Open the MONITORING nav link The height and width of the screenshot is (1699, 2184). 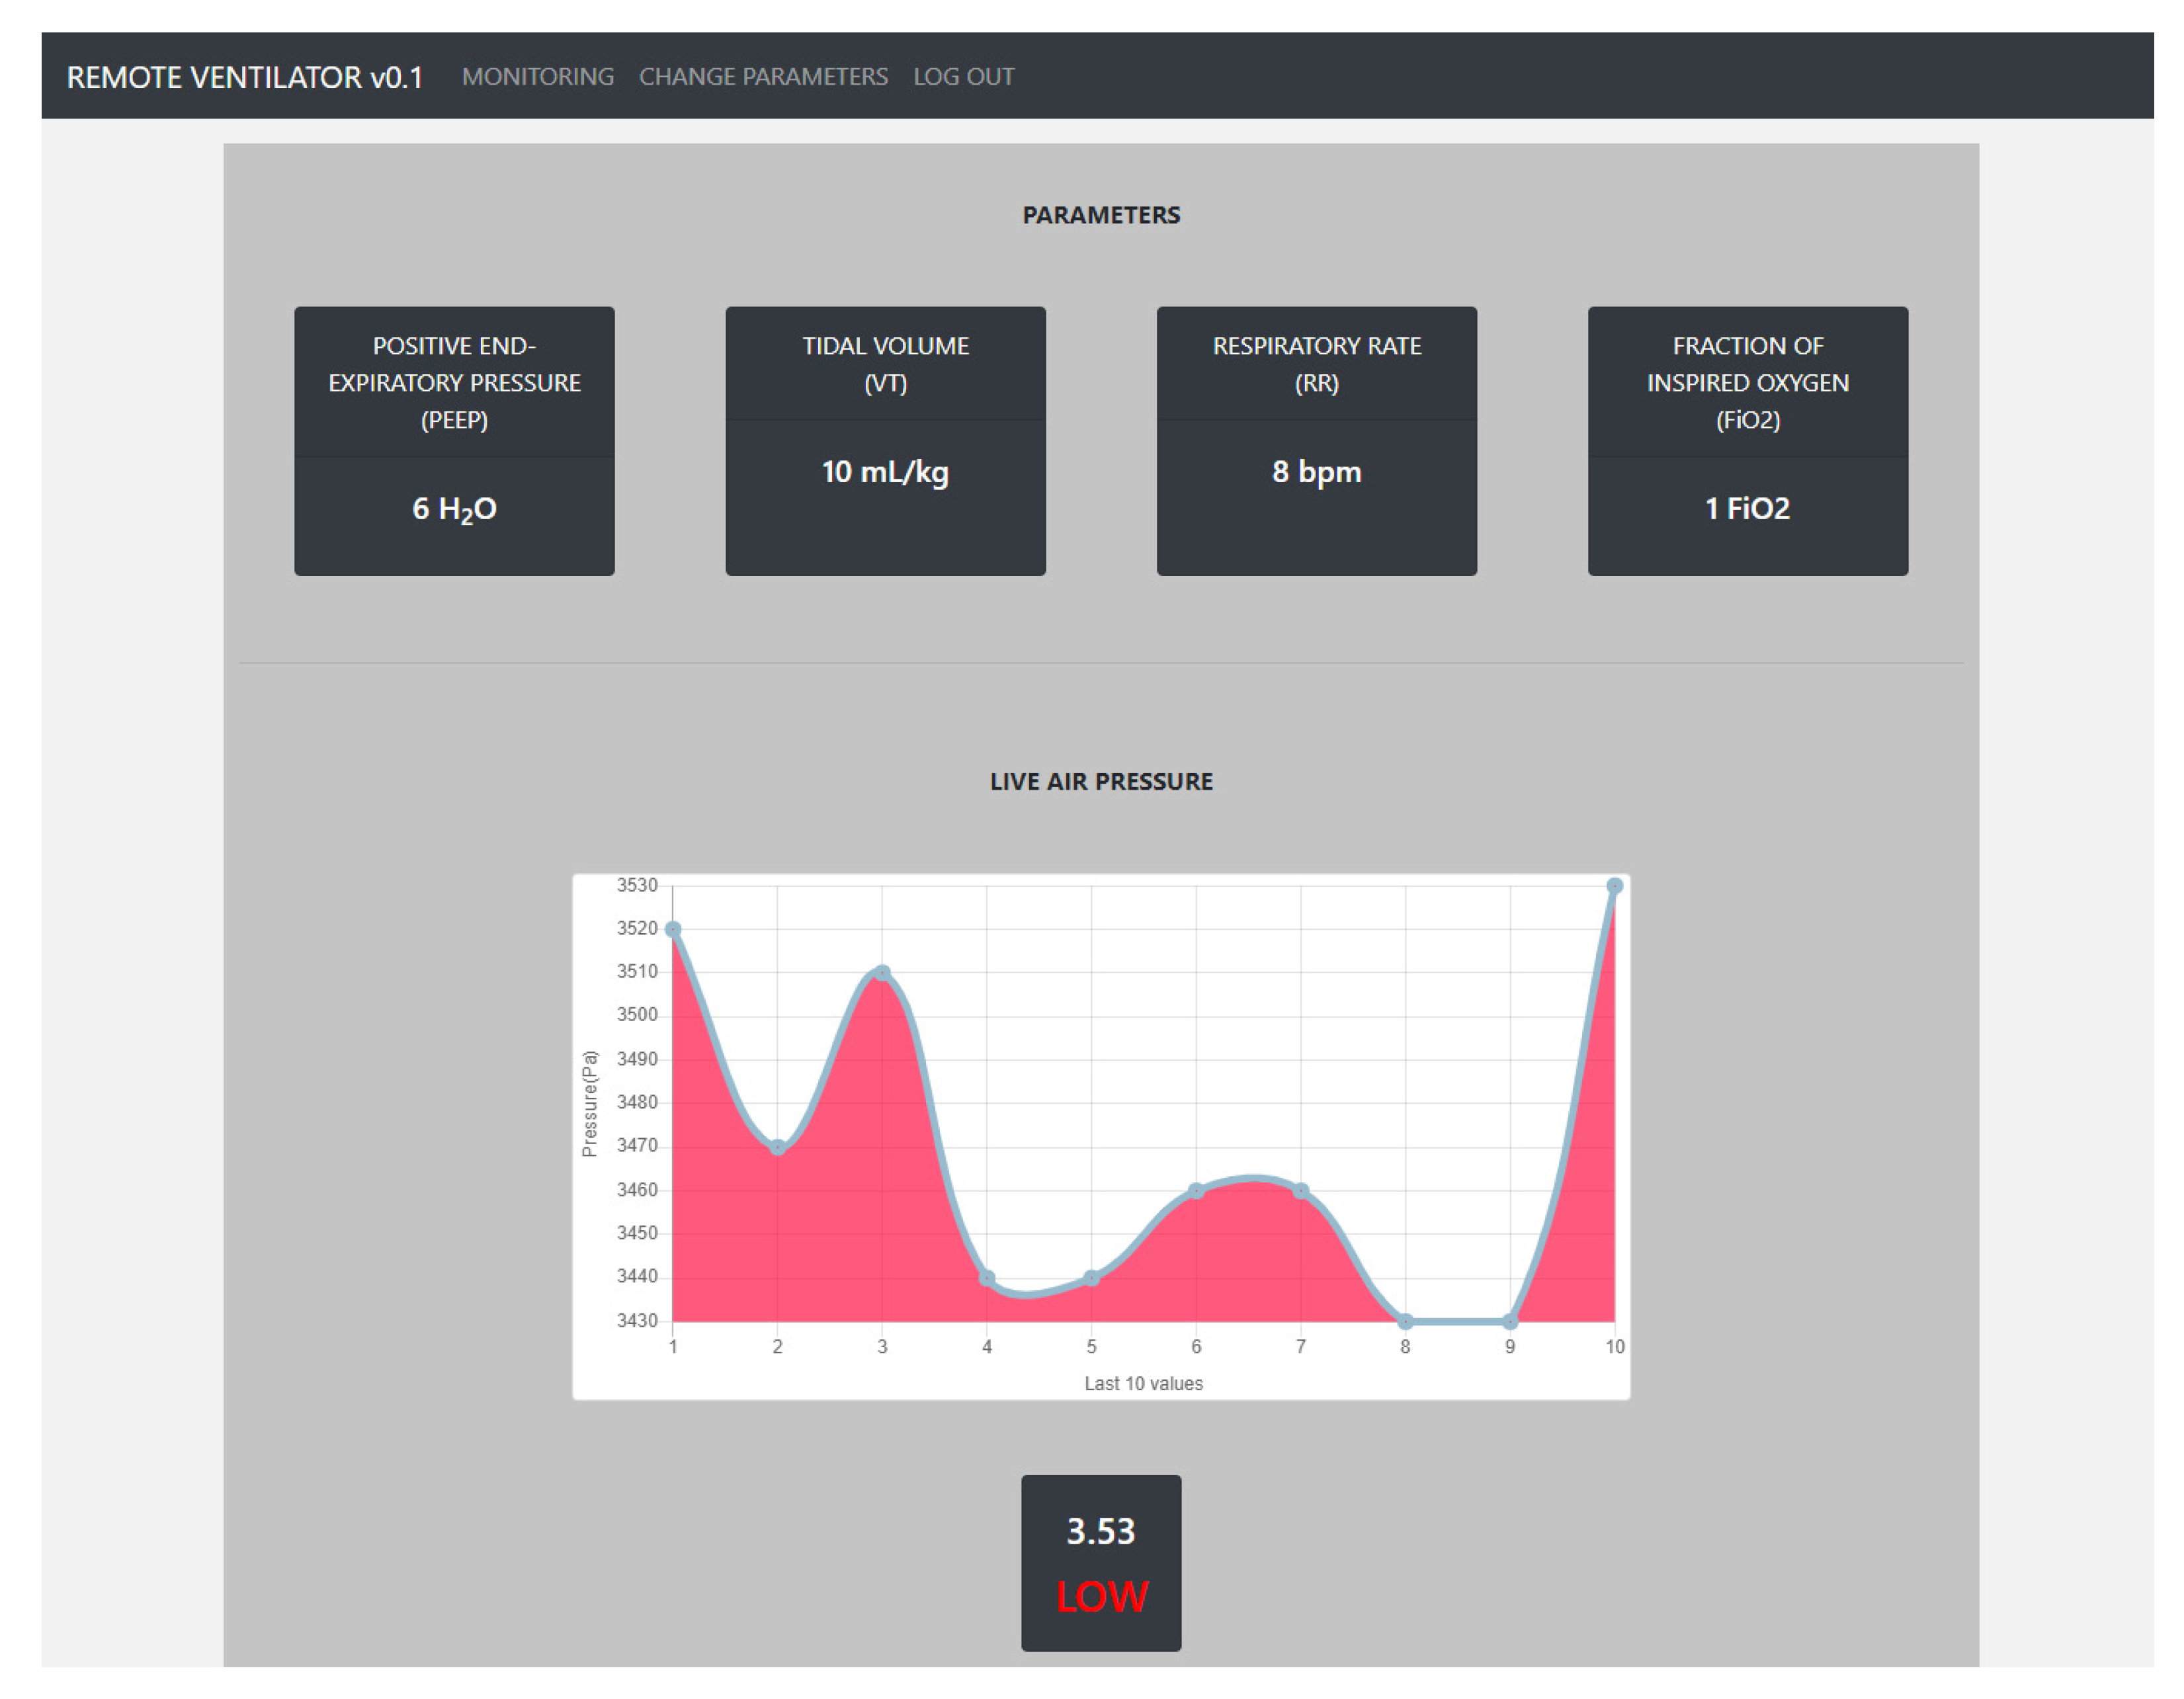click(x=537, y=77)
